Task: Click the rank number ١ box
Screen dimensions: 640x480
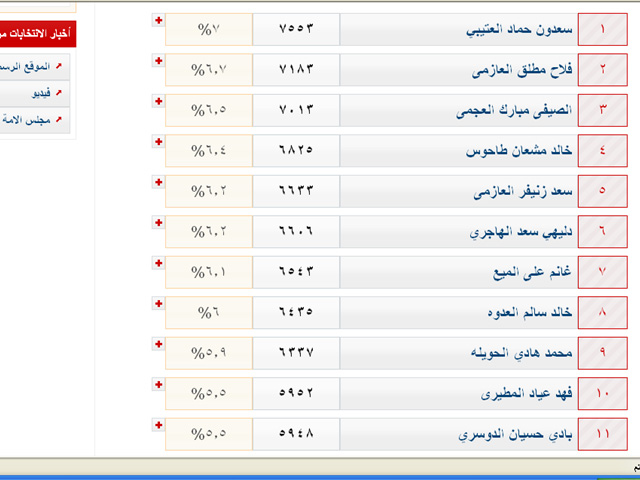Action: point(602,30)
